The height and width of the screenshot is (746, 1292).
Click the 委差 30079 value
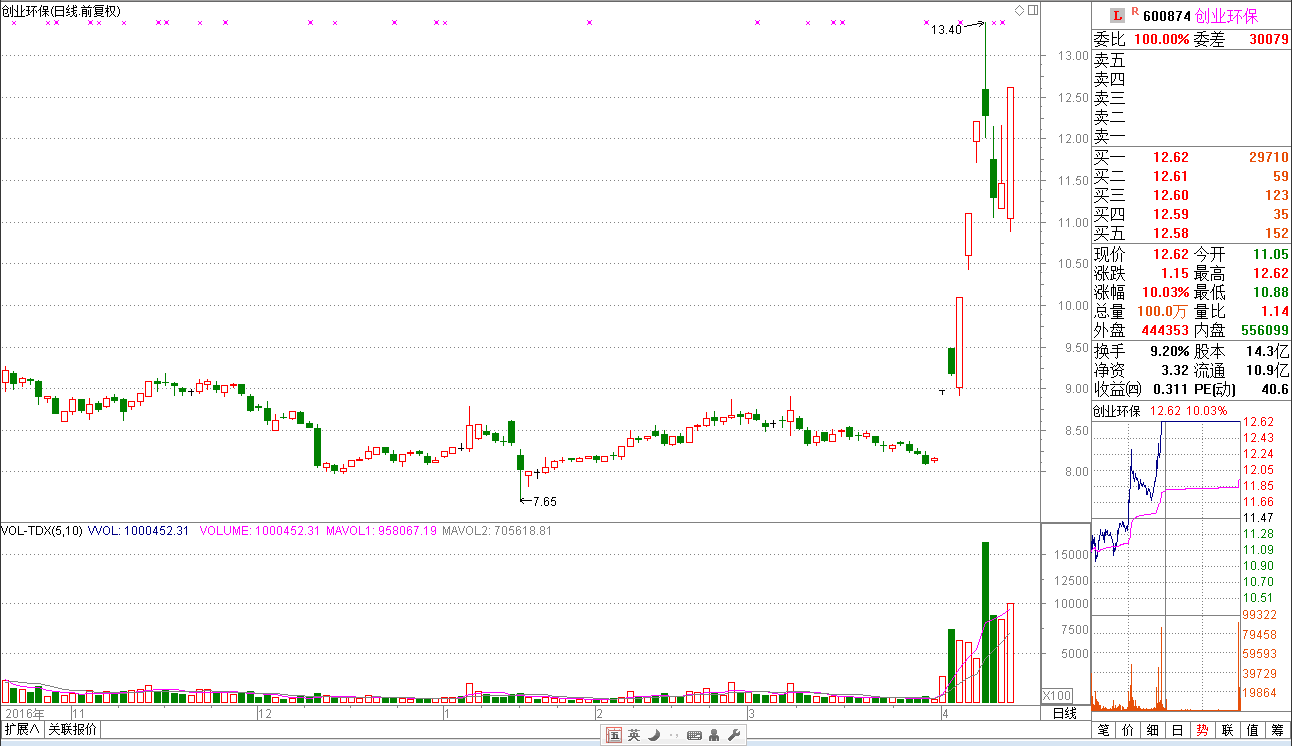[x=1269, y=39]
